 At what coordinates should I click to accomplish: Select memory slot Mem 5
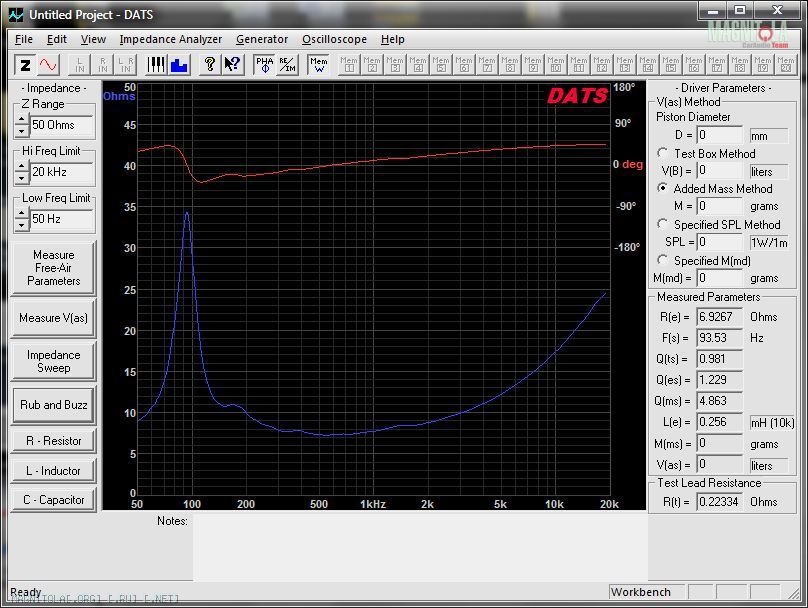(441, 65)
